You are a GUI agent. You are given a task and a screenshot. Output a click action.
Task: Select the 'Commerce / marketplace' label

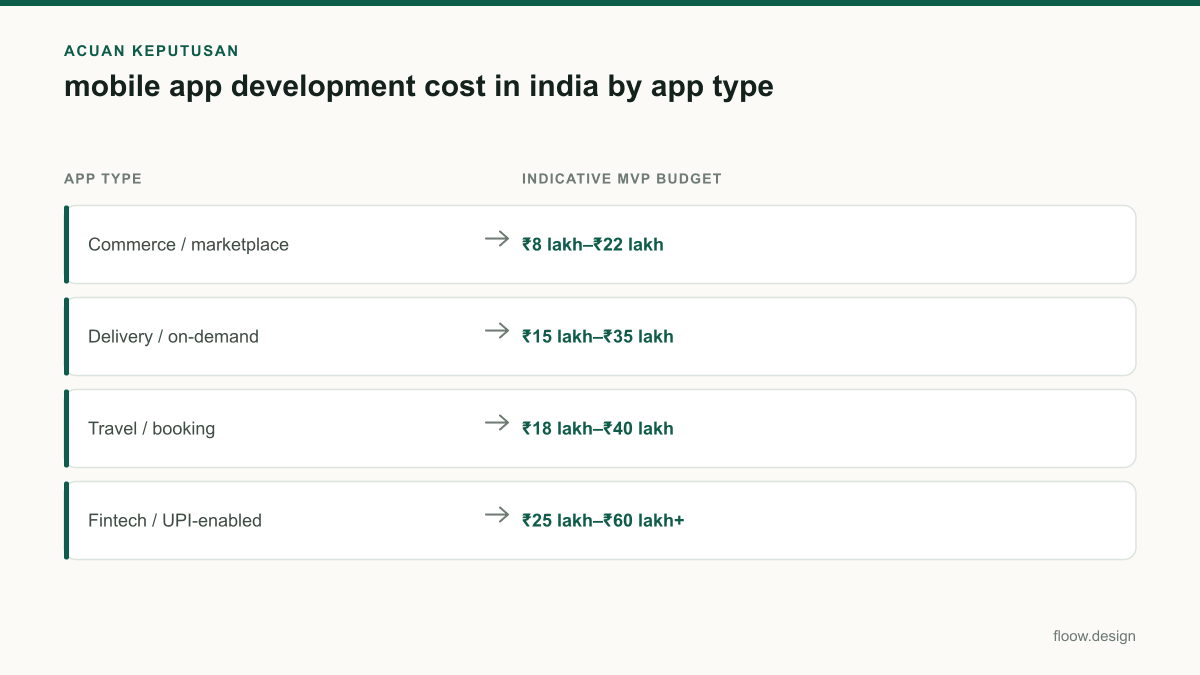[x=188, y=245]
